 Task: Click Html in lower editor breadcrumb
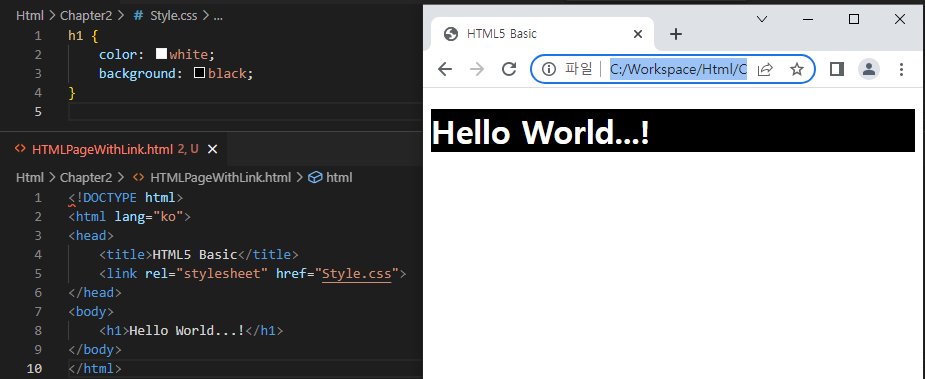coord(30,177)
